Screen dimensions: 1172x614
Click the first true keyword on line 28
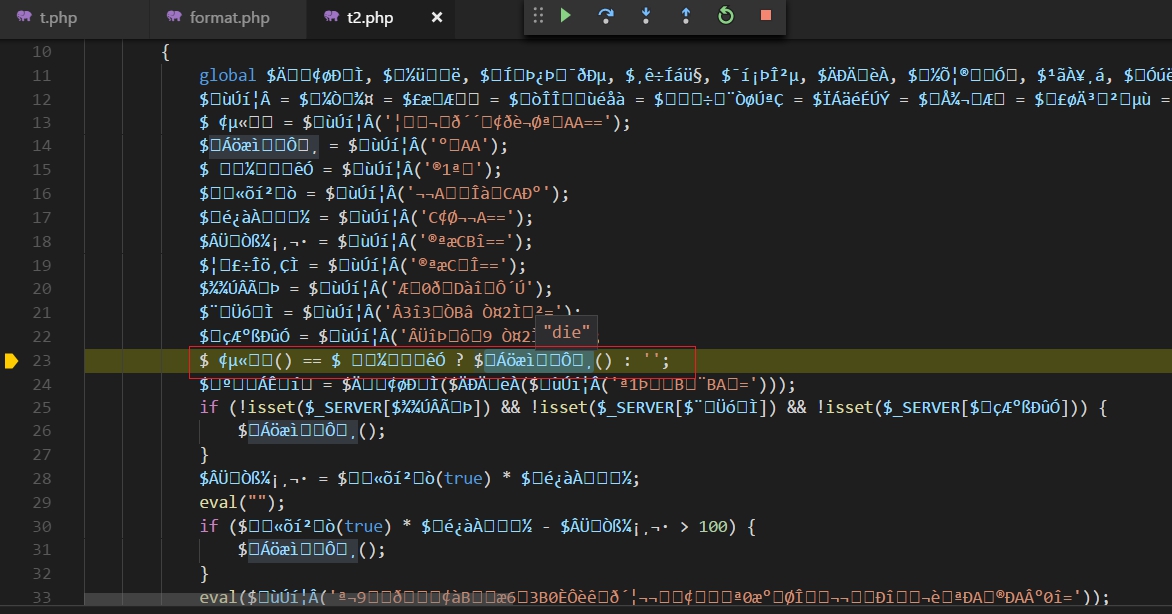(x=463, y=479)
